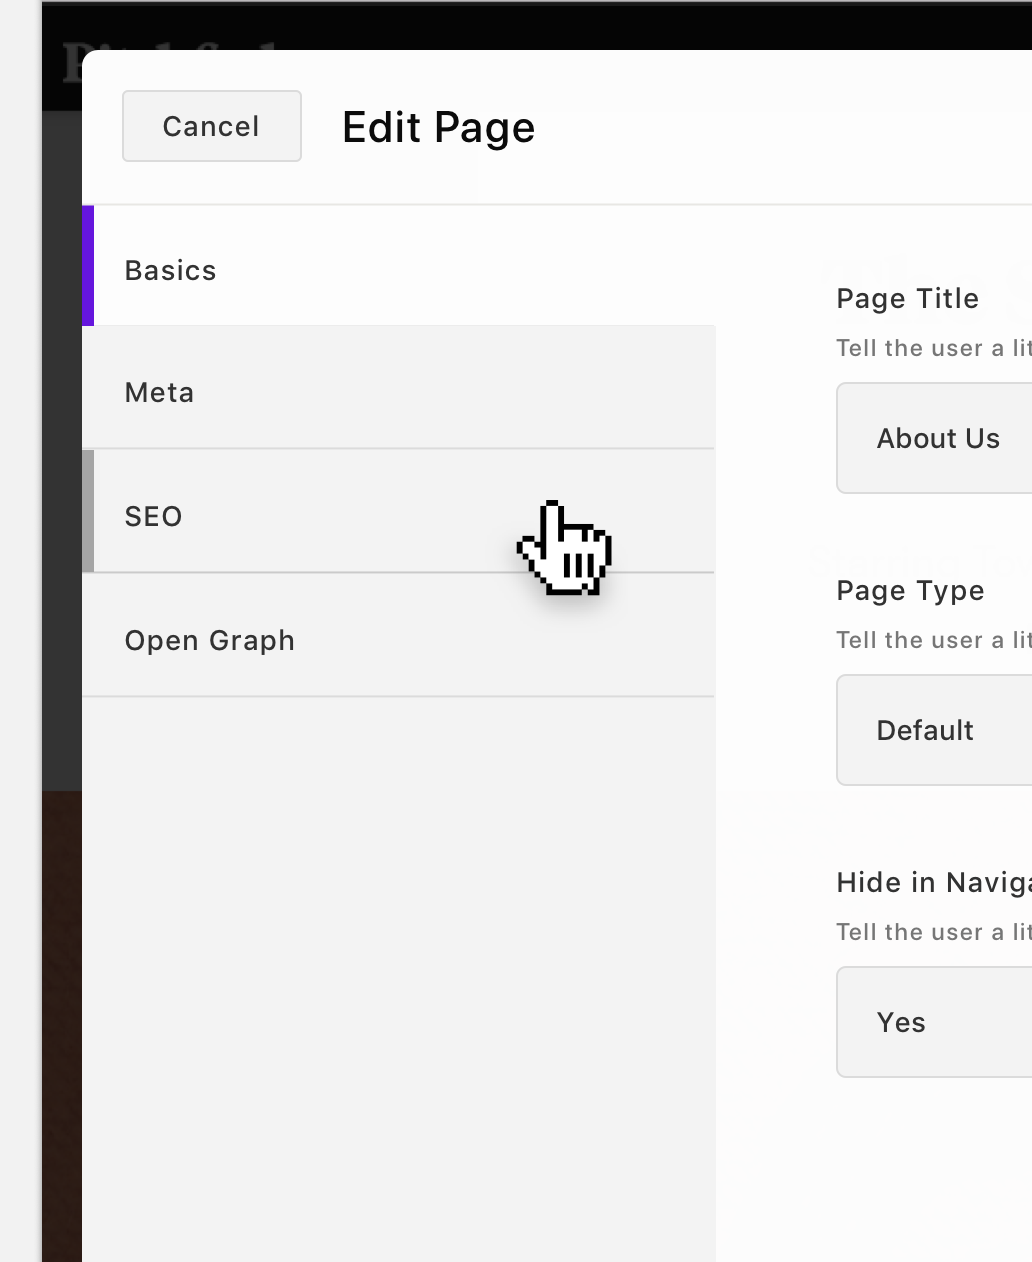Click the Page Title label
This screenshot has height=1262, width=1032.
pyautogui.click(x=906, y=298)
